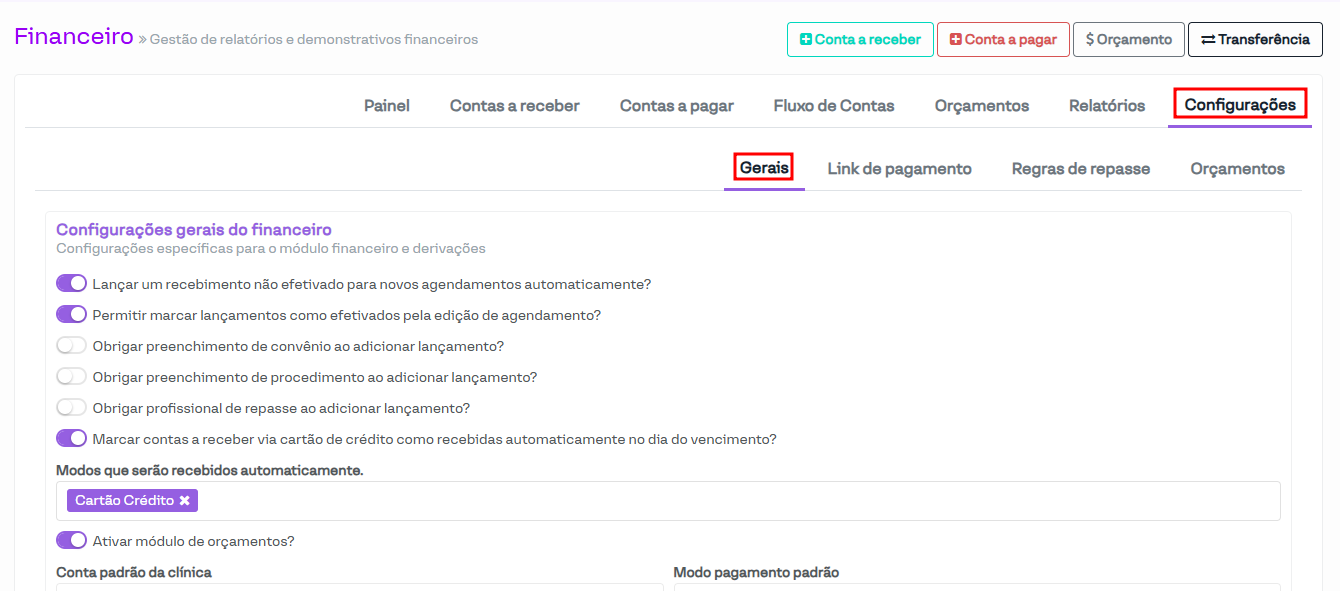The image size is (1340, 591).
Task: Toggle 'Permitir marcar lançamentos como efetivados' switch
Action: point(71,315)
